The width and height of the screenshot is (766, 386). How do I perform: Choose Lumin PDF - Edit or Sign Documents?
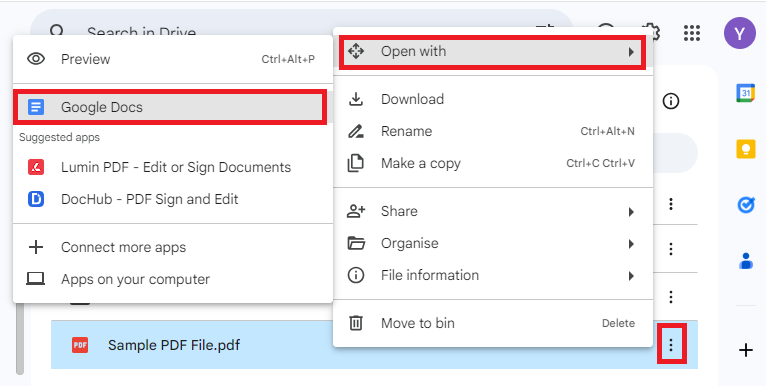click(x=173, y=167)
